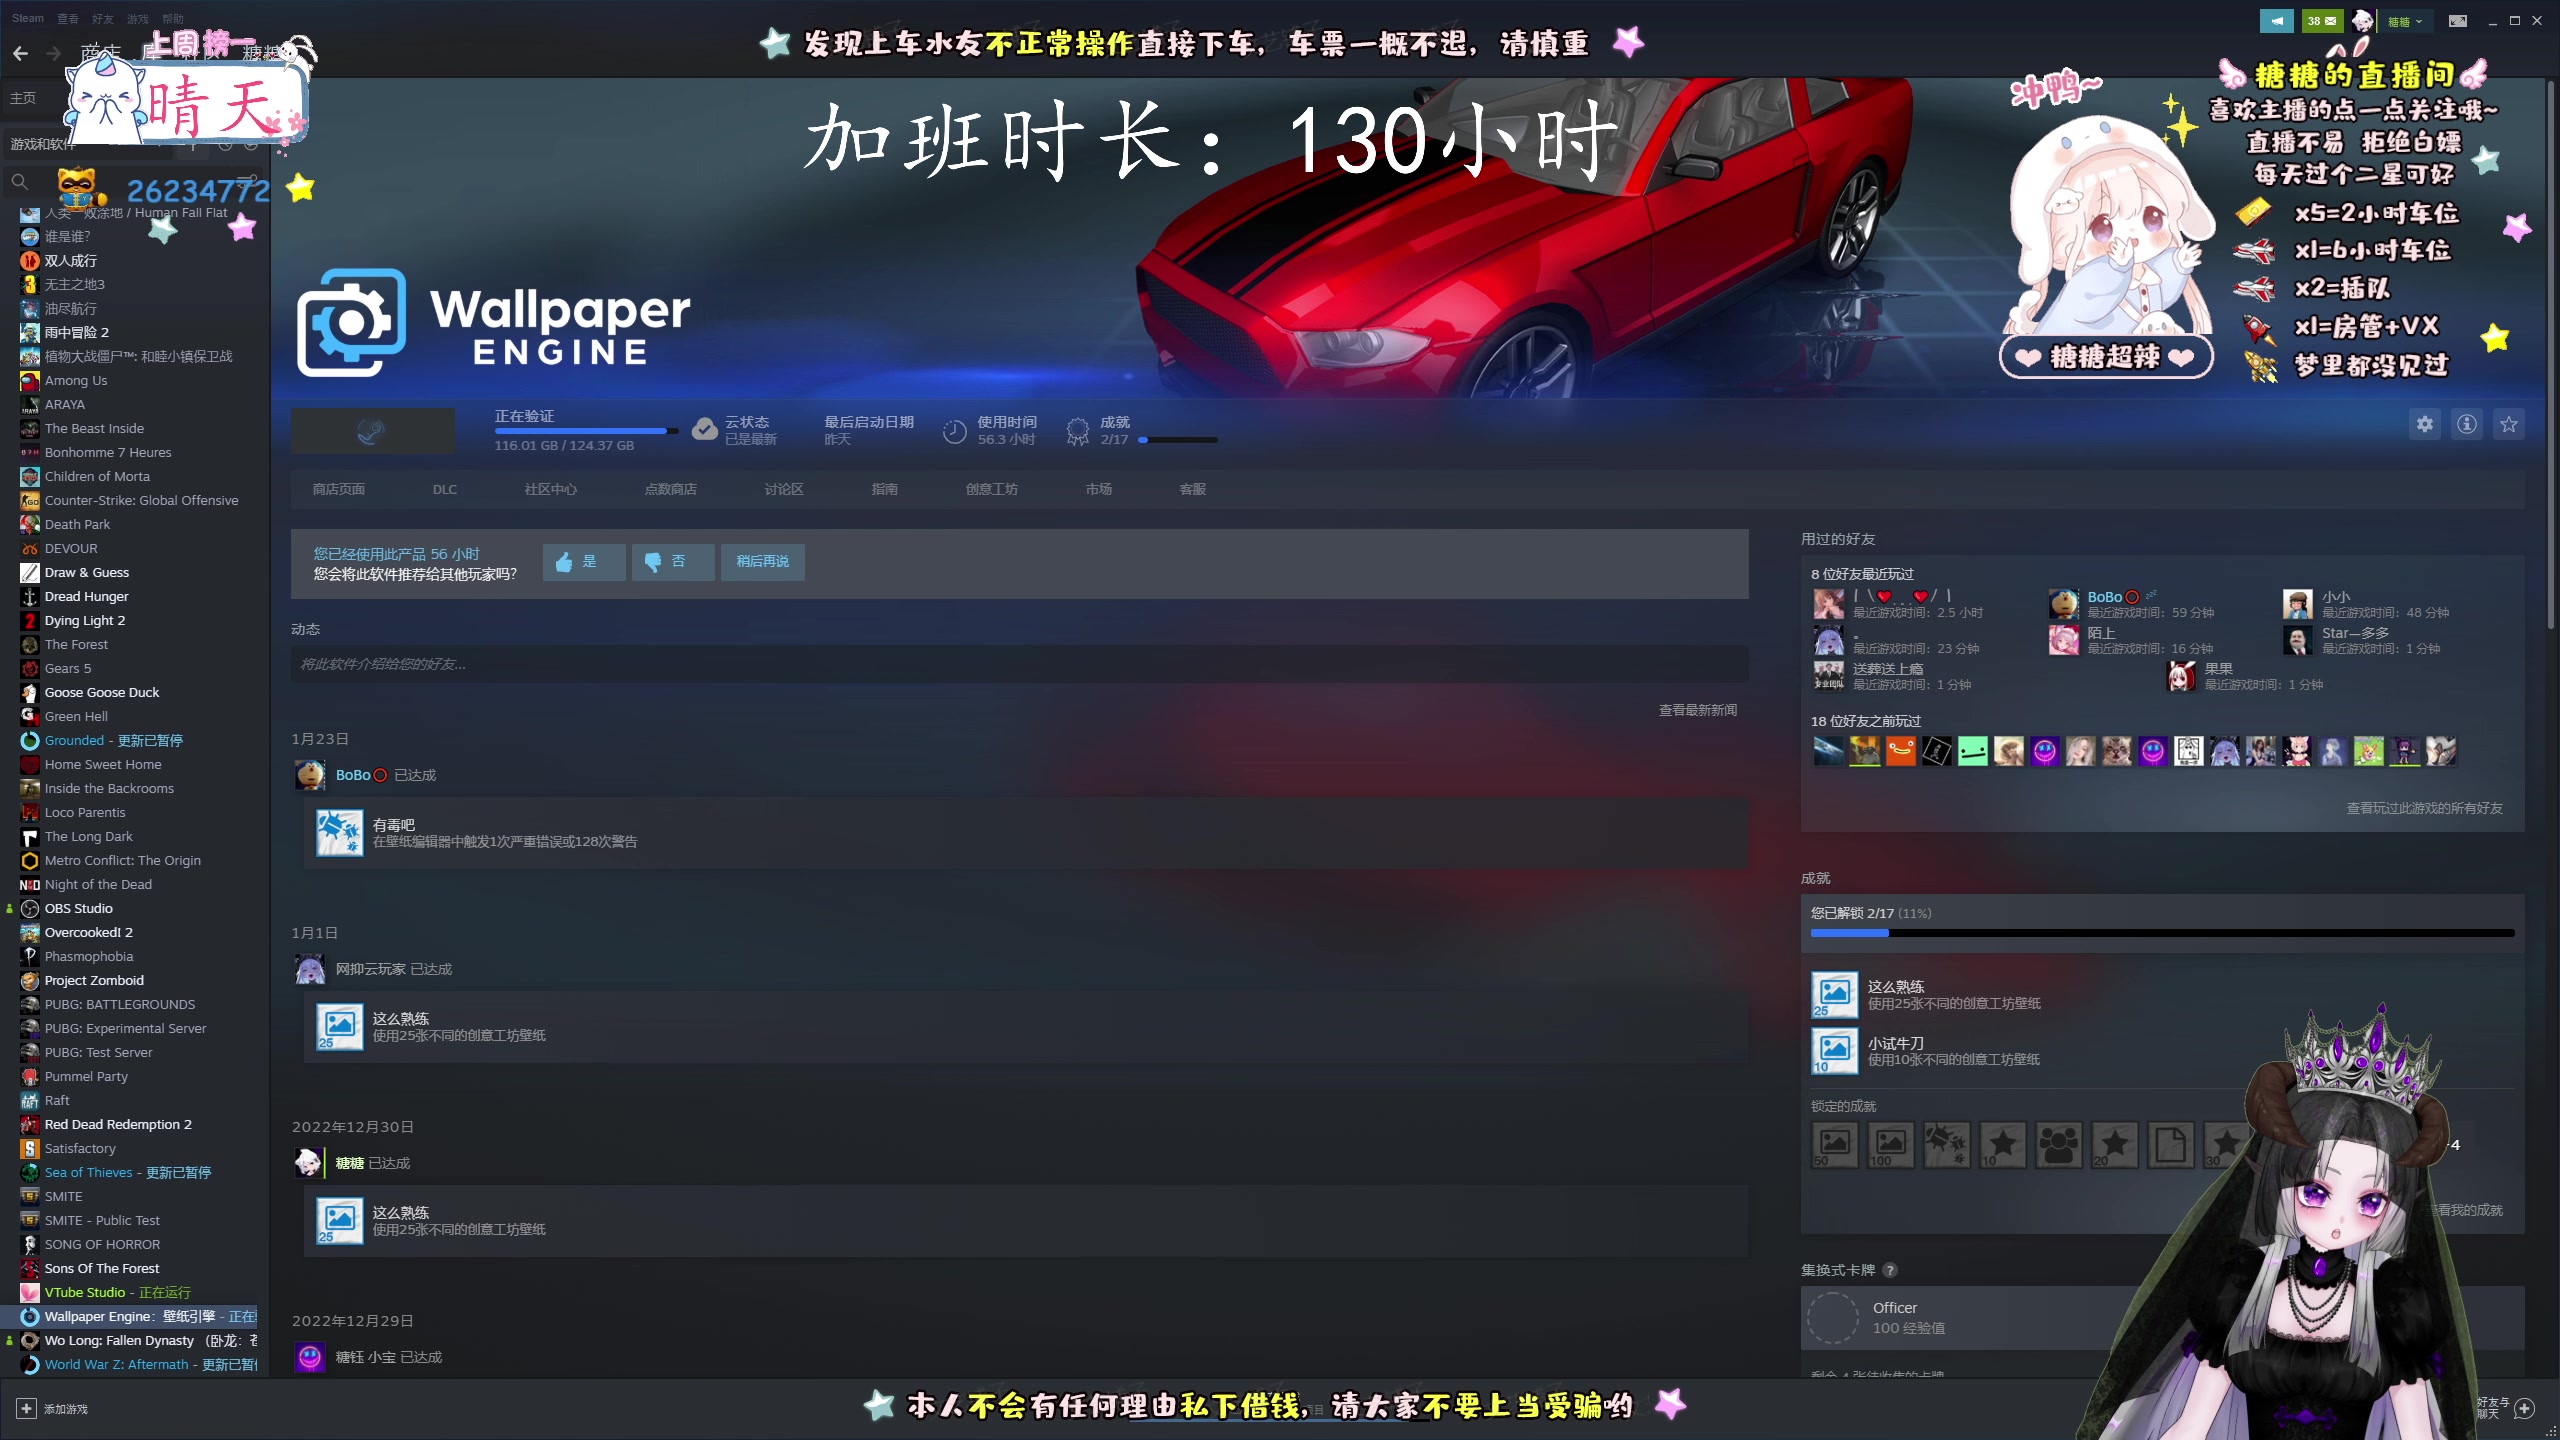This screenshot has height=1440, width=2560.
Task: Click the announcements megaphone icon
Action: point(2277,20)
